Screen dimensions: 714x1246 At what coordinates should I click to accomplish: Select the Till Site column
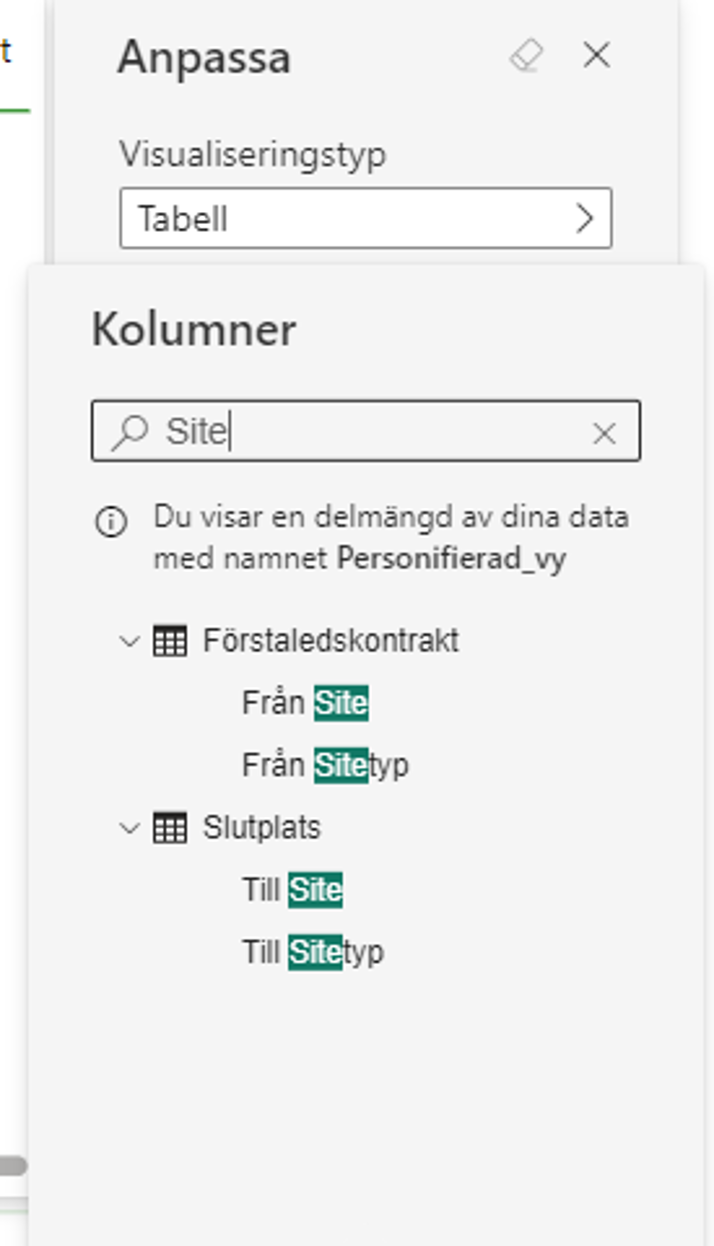[292, 889]
